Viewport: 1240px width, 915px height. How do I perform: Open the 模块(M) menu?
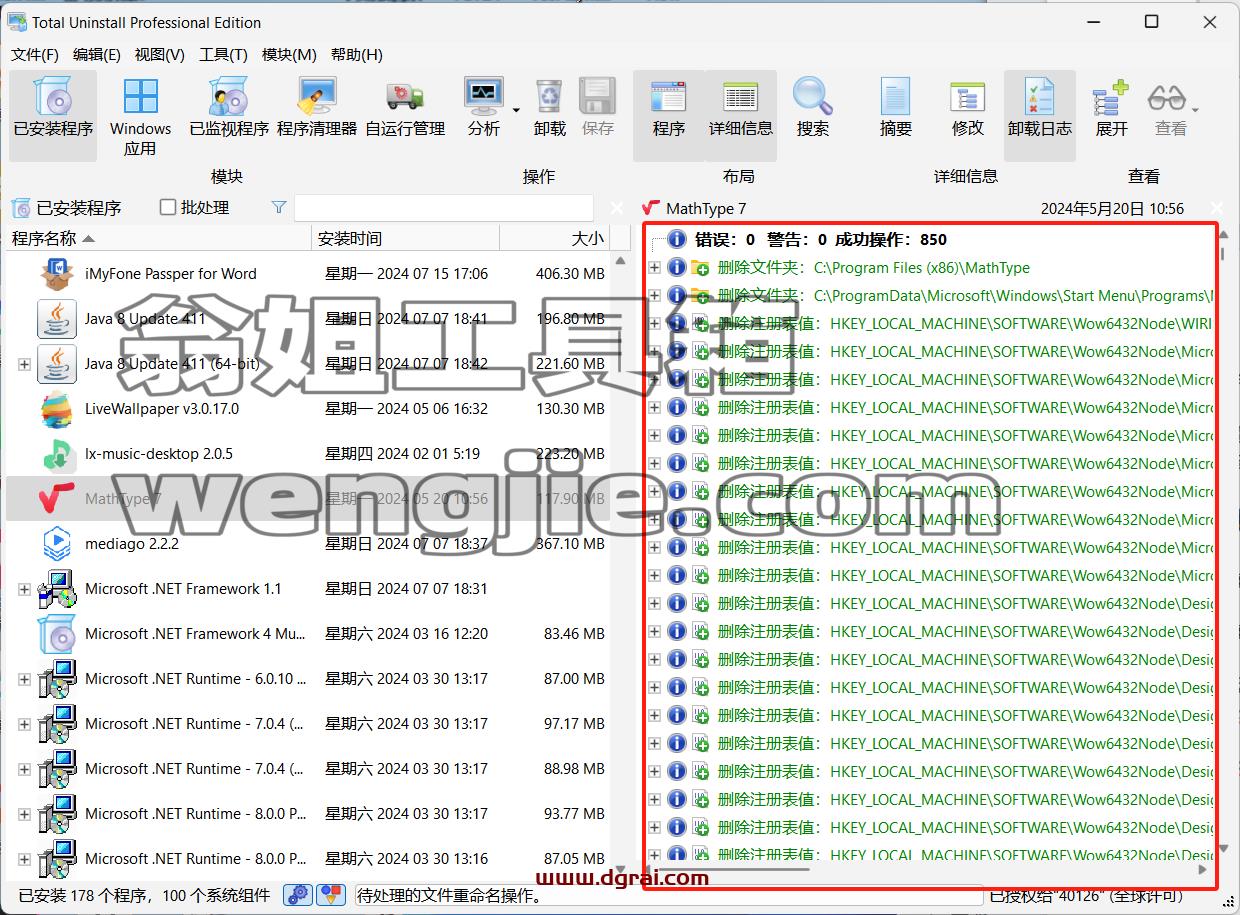pos(289,55)
